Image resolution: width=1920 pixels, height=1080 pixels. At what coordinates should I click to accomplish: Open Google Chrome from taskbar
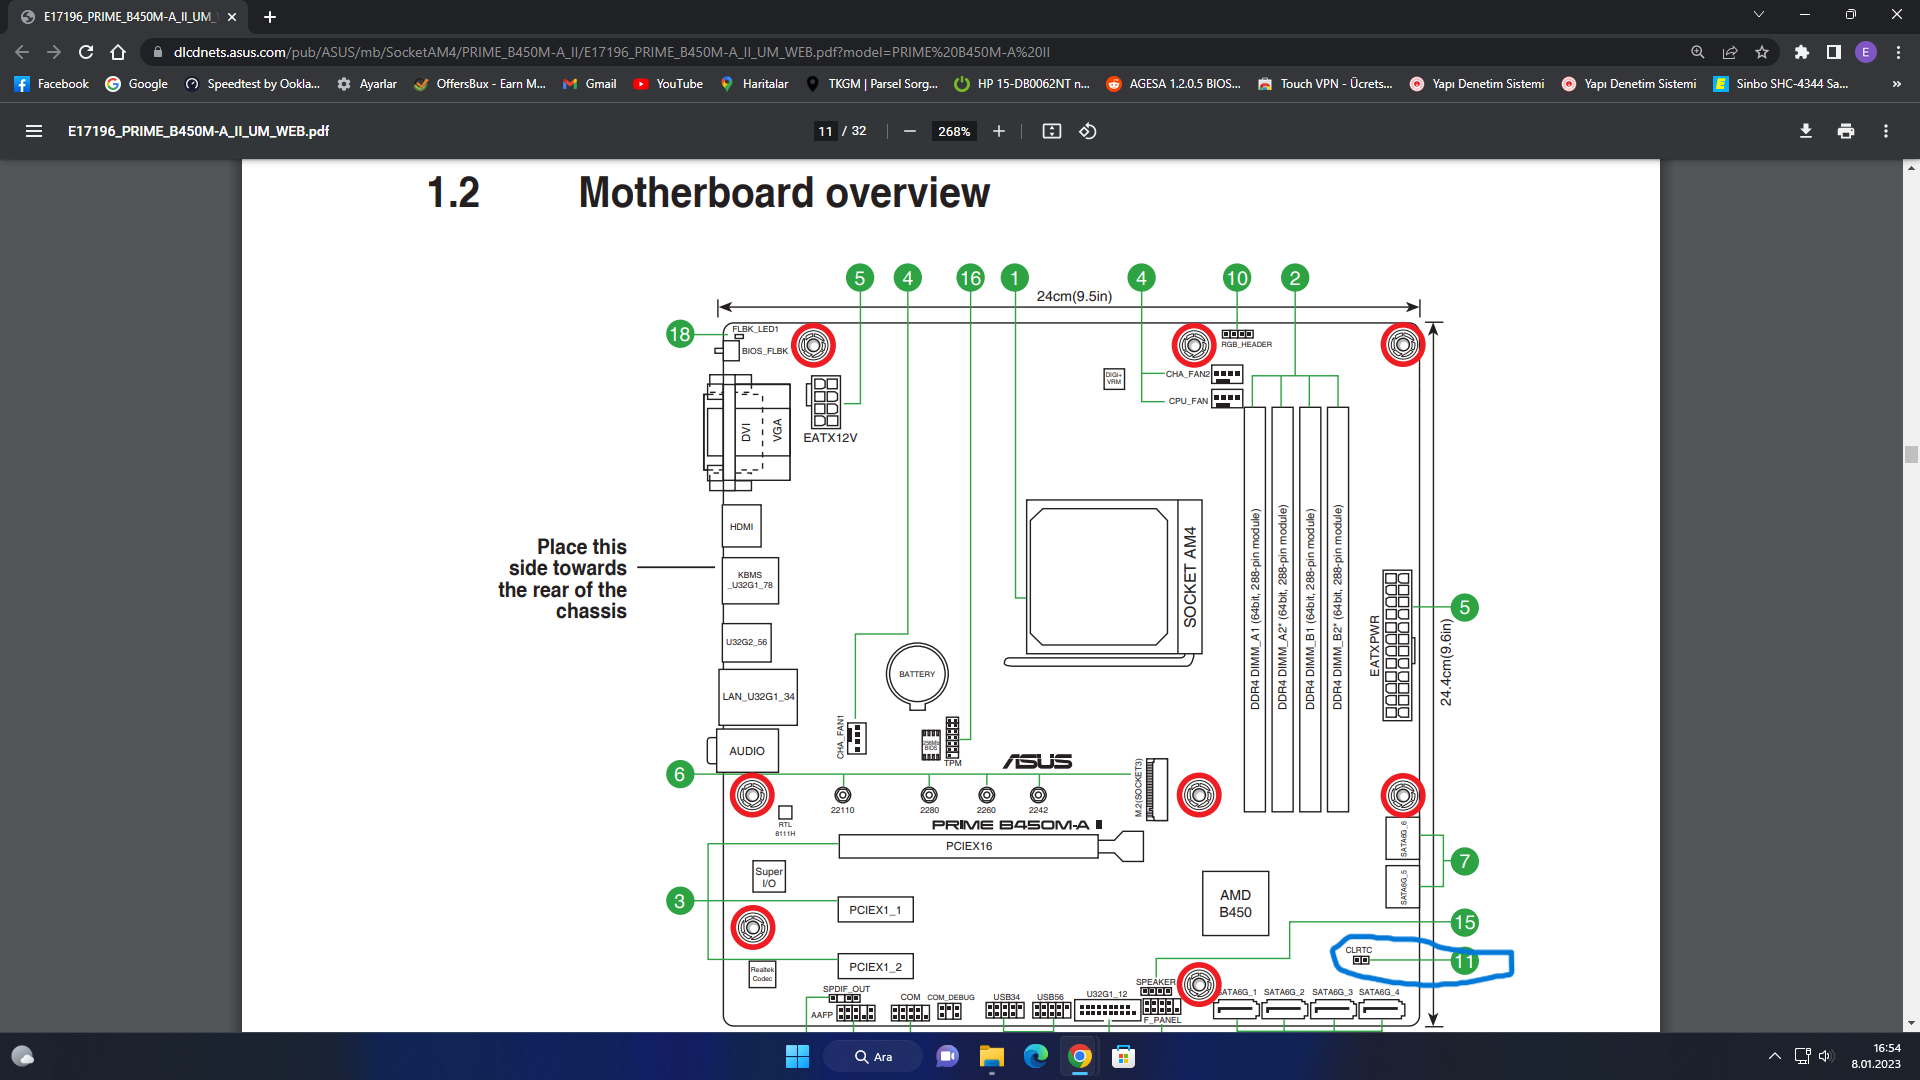1079,1056
